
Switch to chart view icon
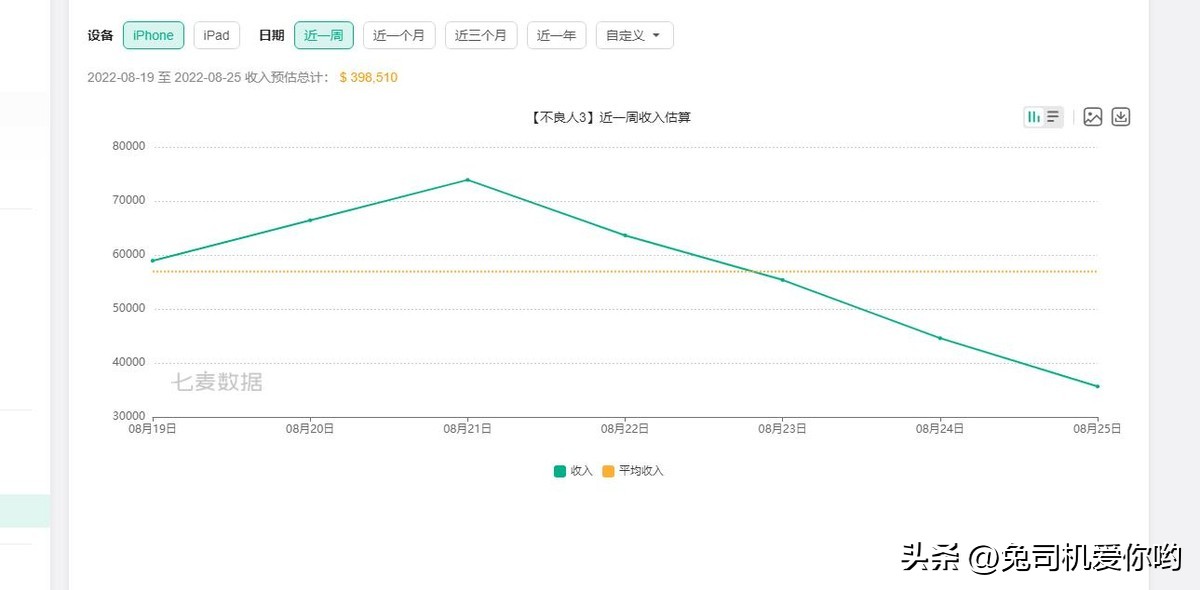point(1034,117)
